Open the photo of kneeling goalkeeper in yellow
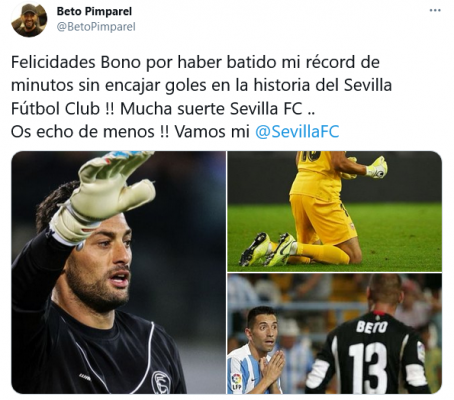The height and width of the screenshot is (400, 454). tap(335, 211)
